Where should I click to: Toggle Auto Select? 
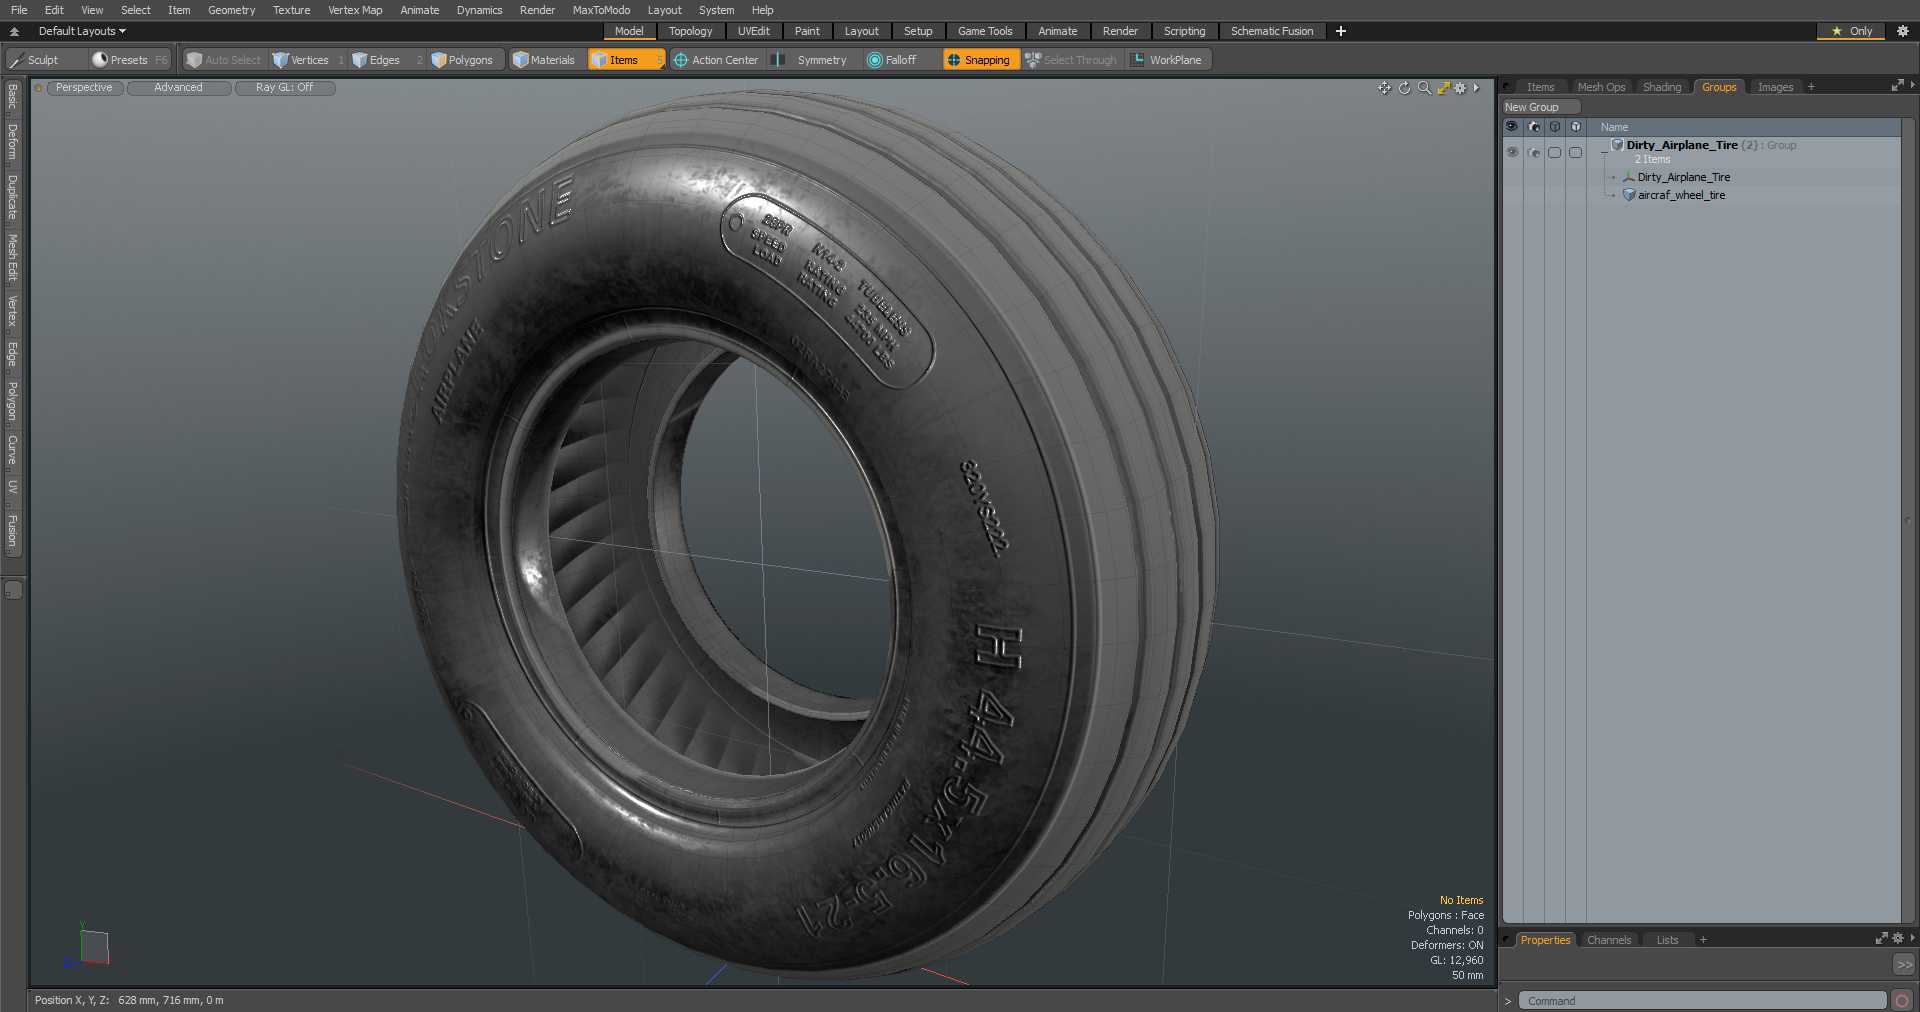224,60
